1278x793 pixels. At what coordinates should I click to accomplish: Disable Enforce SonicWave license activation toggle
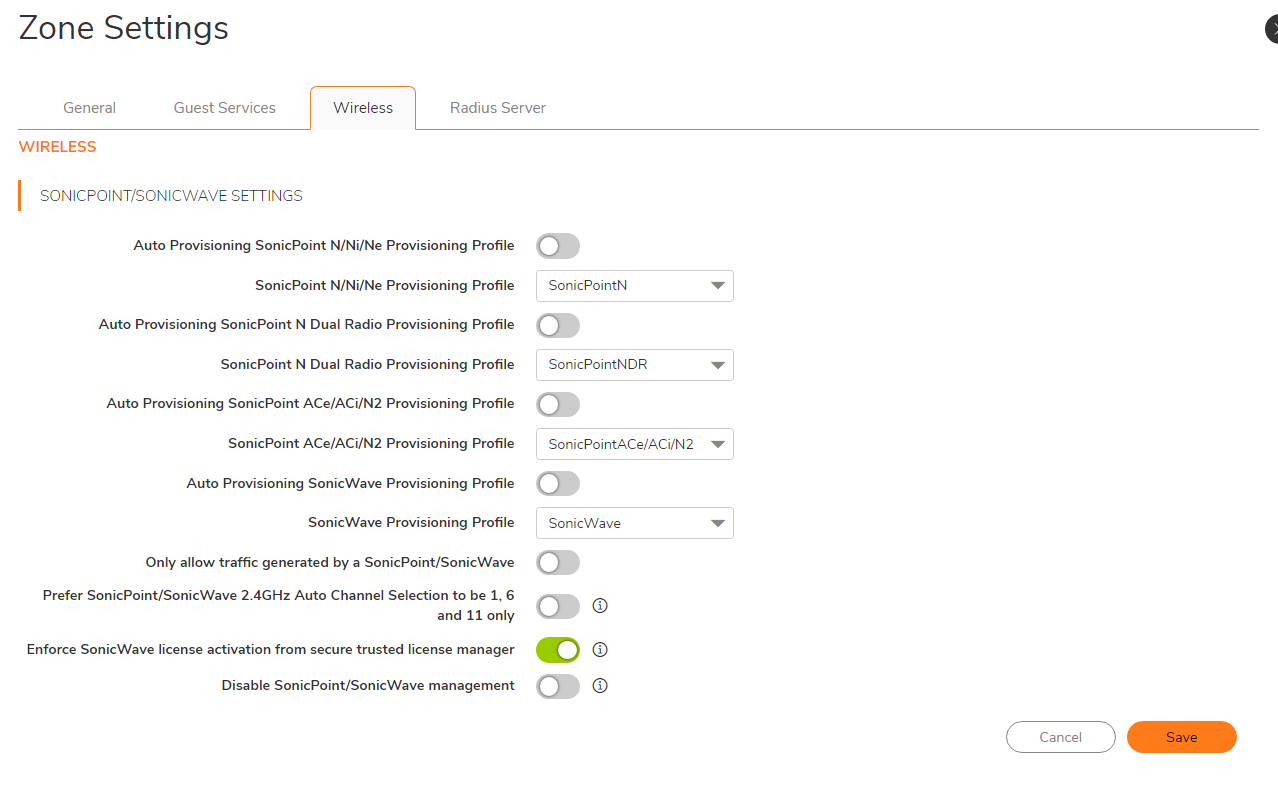[558, 650]
